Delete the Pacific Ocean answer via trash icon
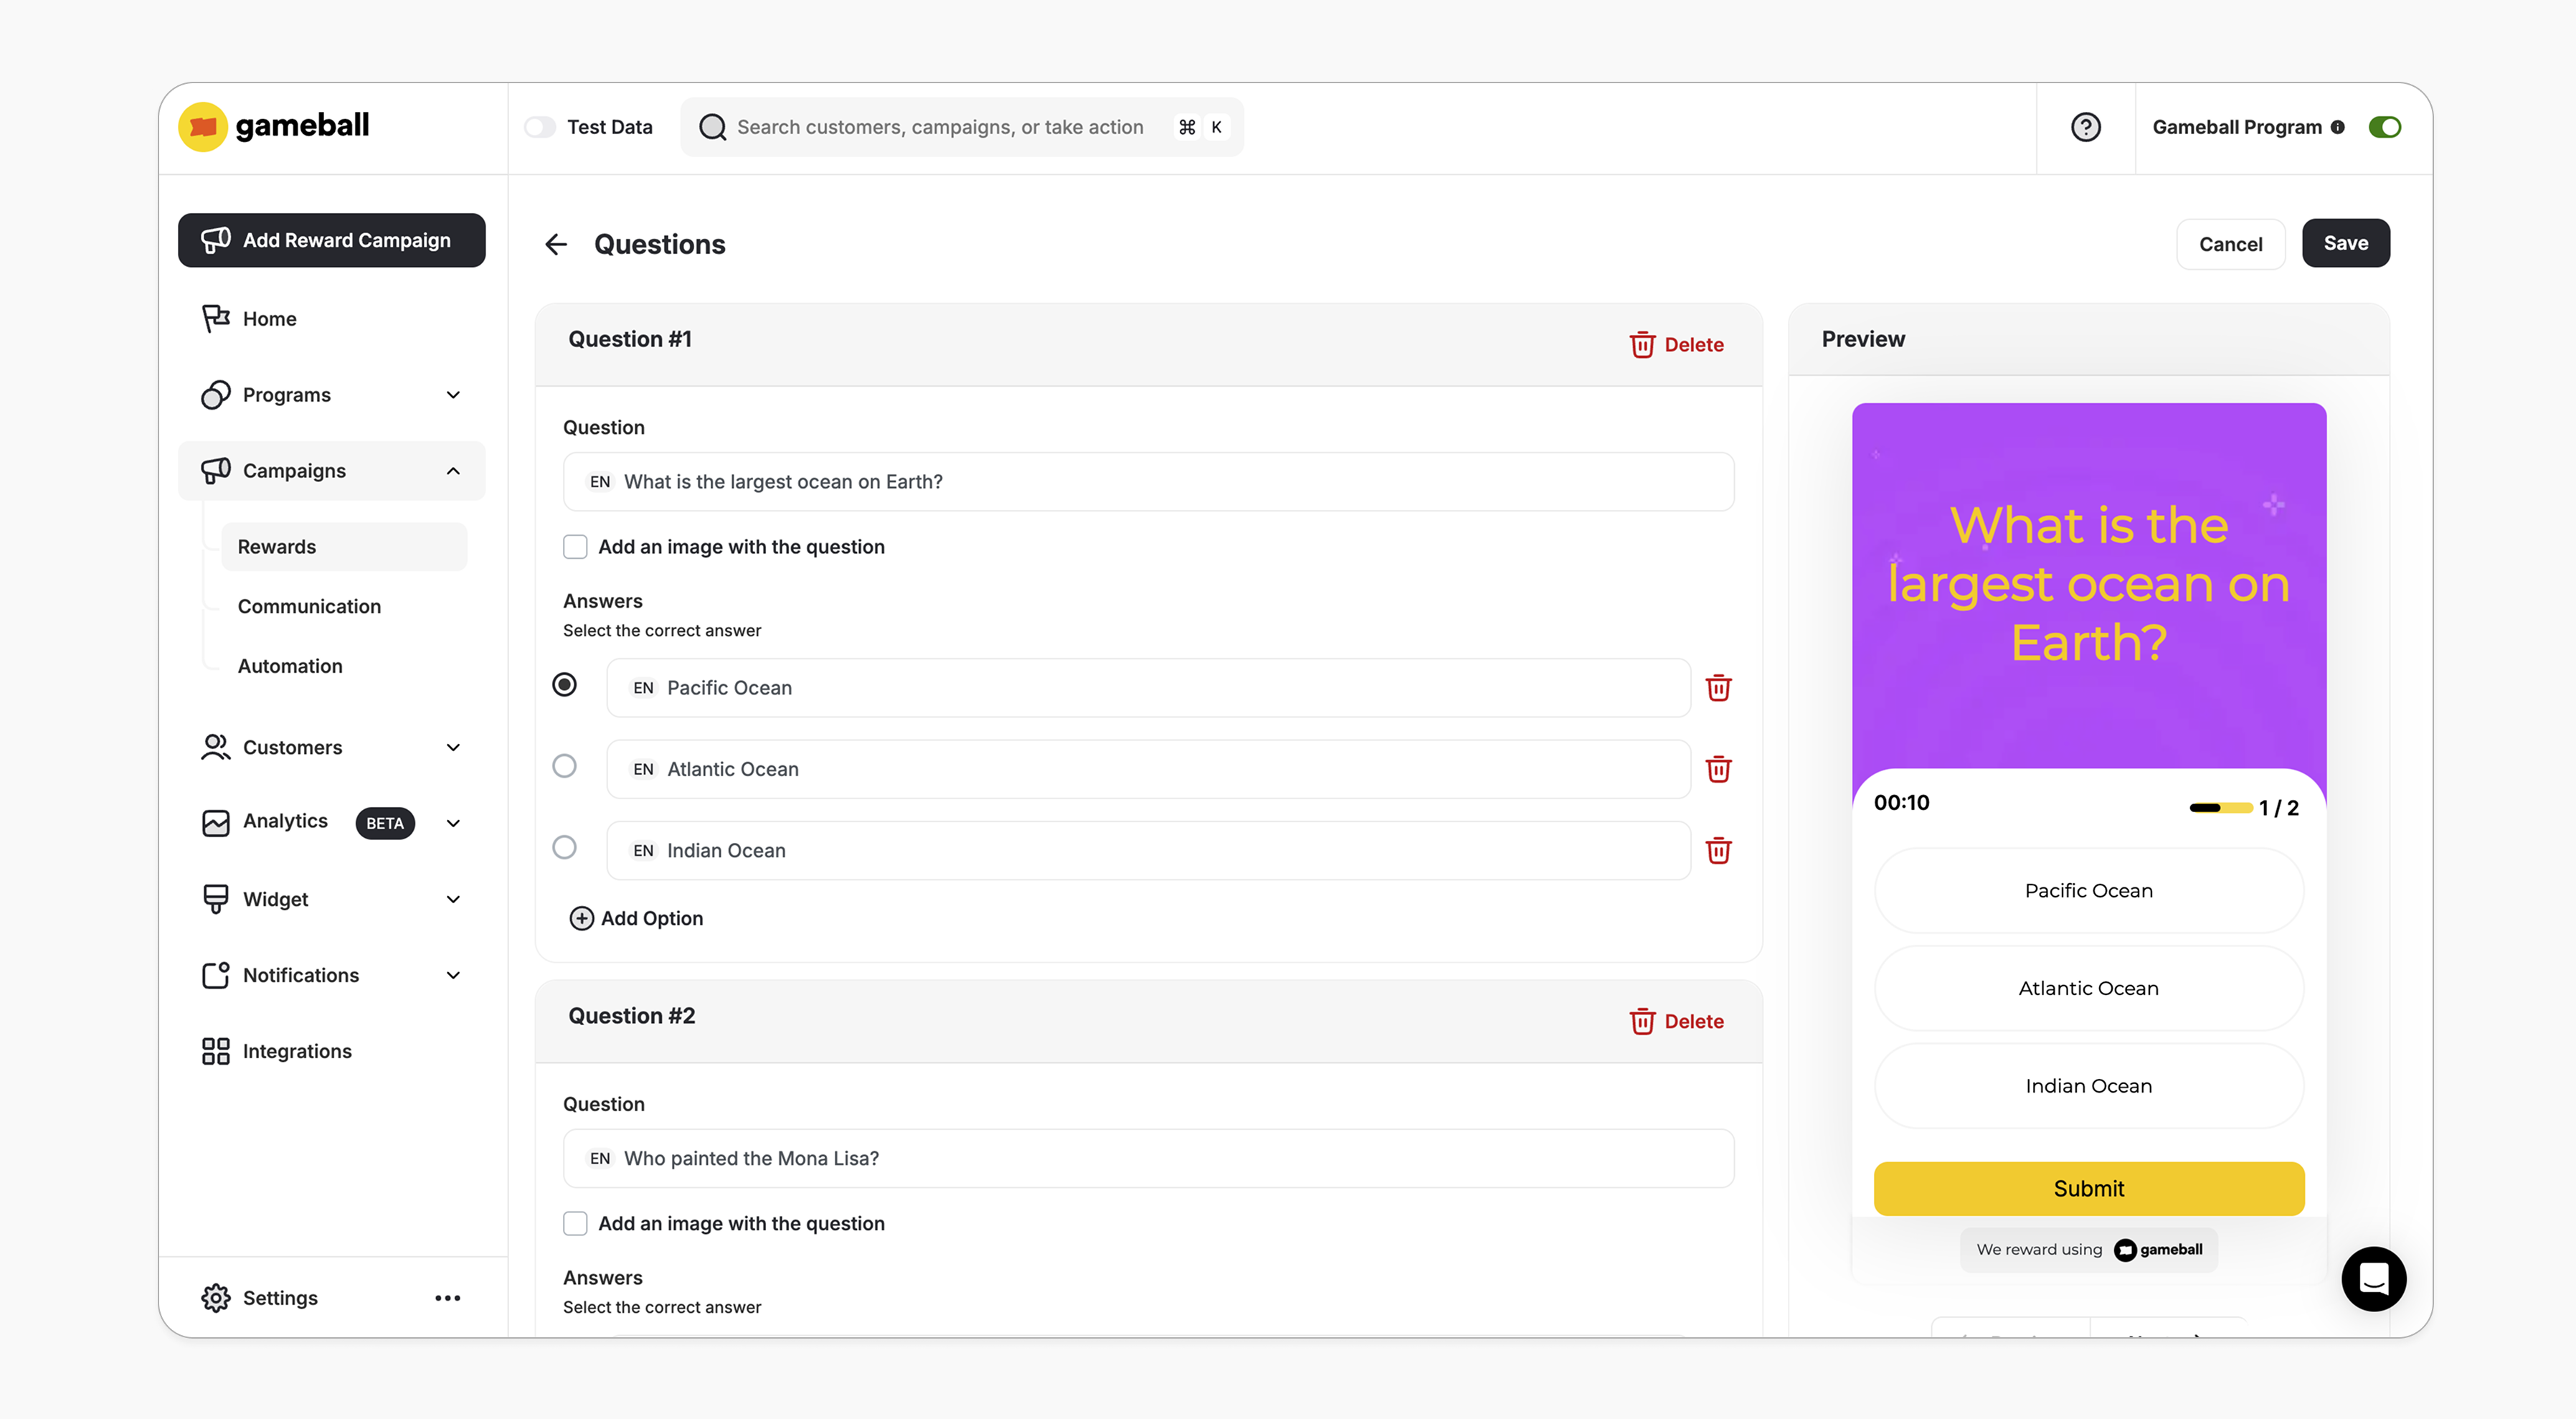Image resolution: width=2576 pixels, height=1419 pixels. (x=1718, y=687)
